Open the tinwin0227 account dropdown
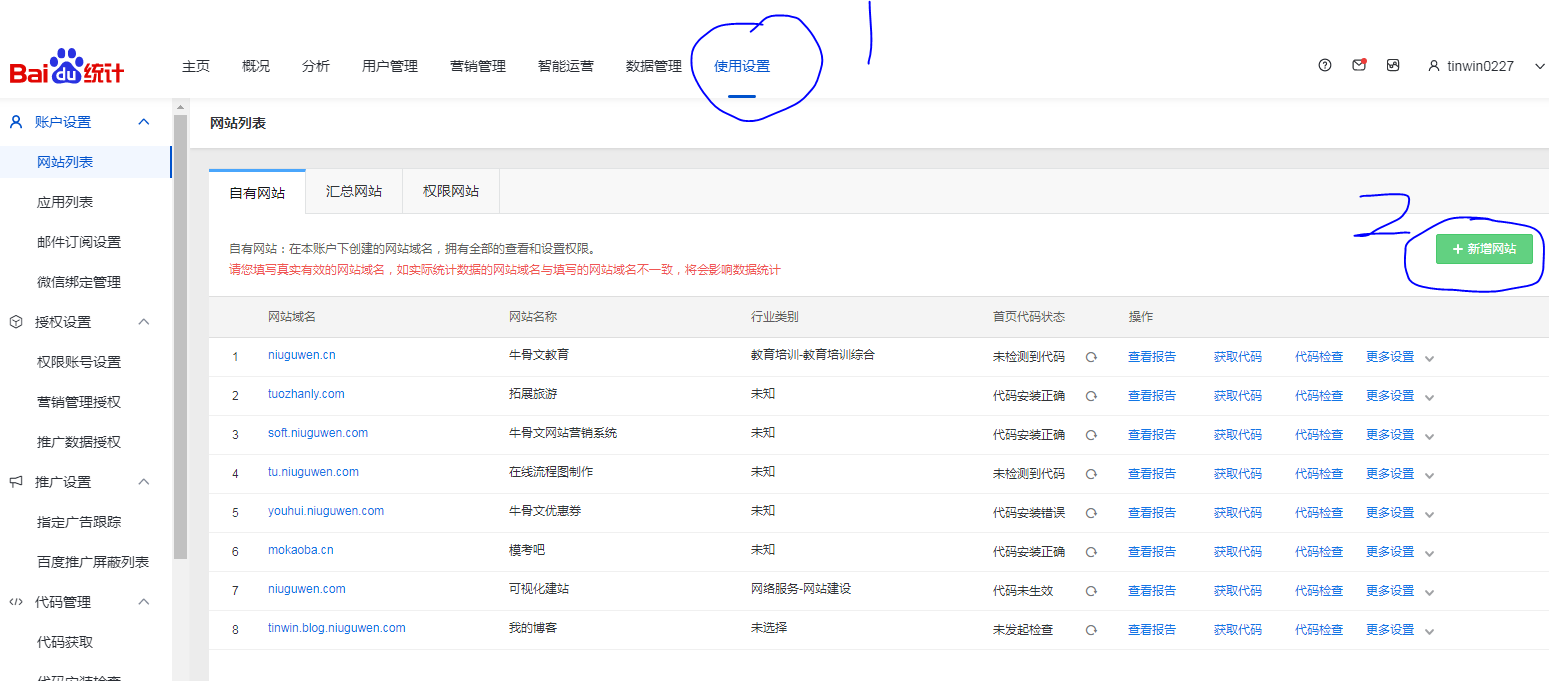Screen dimensions: 1549x681 pyautogui.click(x=1486, y=66)
